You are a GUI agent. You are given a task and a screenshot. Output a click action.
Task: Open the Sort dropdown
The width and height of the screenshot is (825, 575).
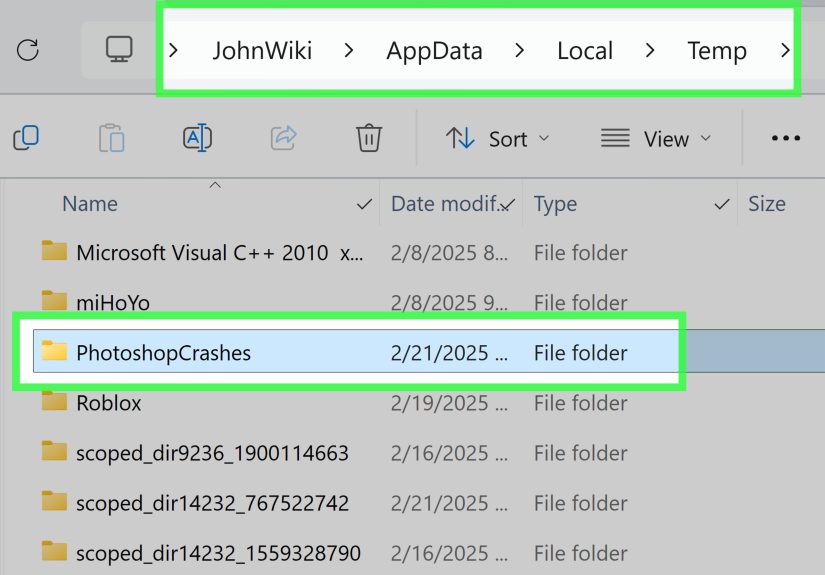tap(498, 139)
